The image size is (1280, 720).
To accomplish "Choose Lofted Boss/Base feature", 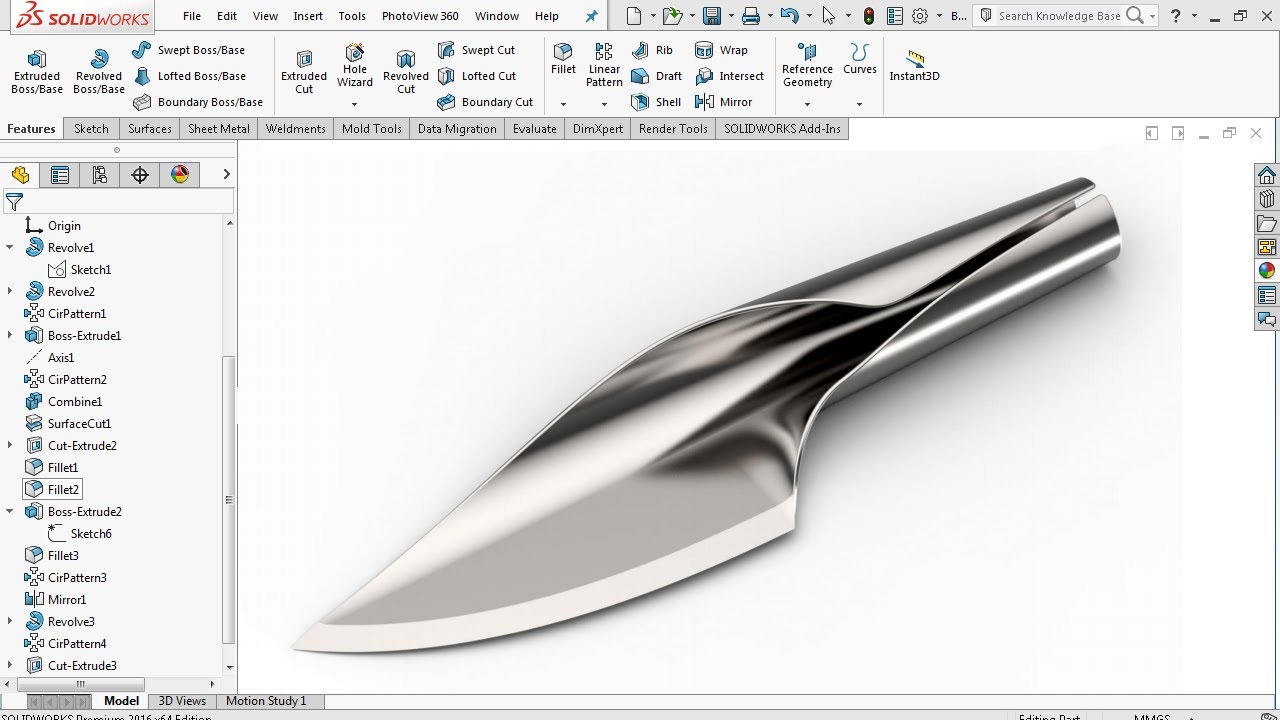I will pos(189,76).
